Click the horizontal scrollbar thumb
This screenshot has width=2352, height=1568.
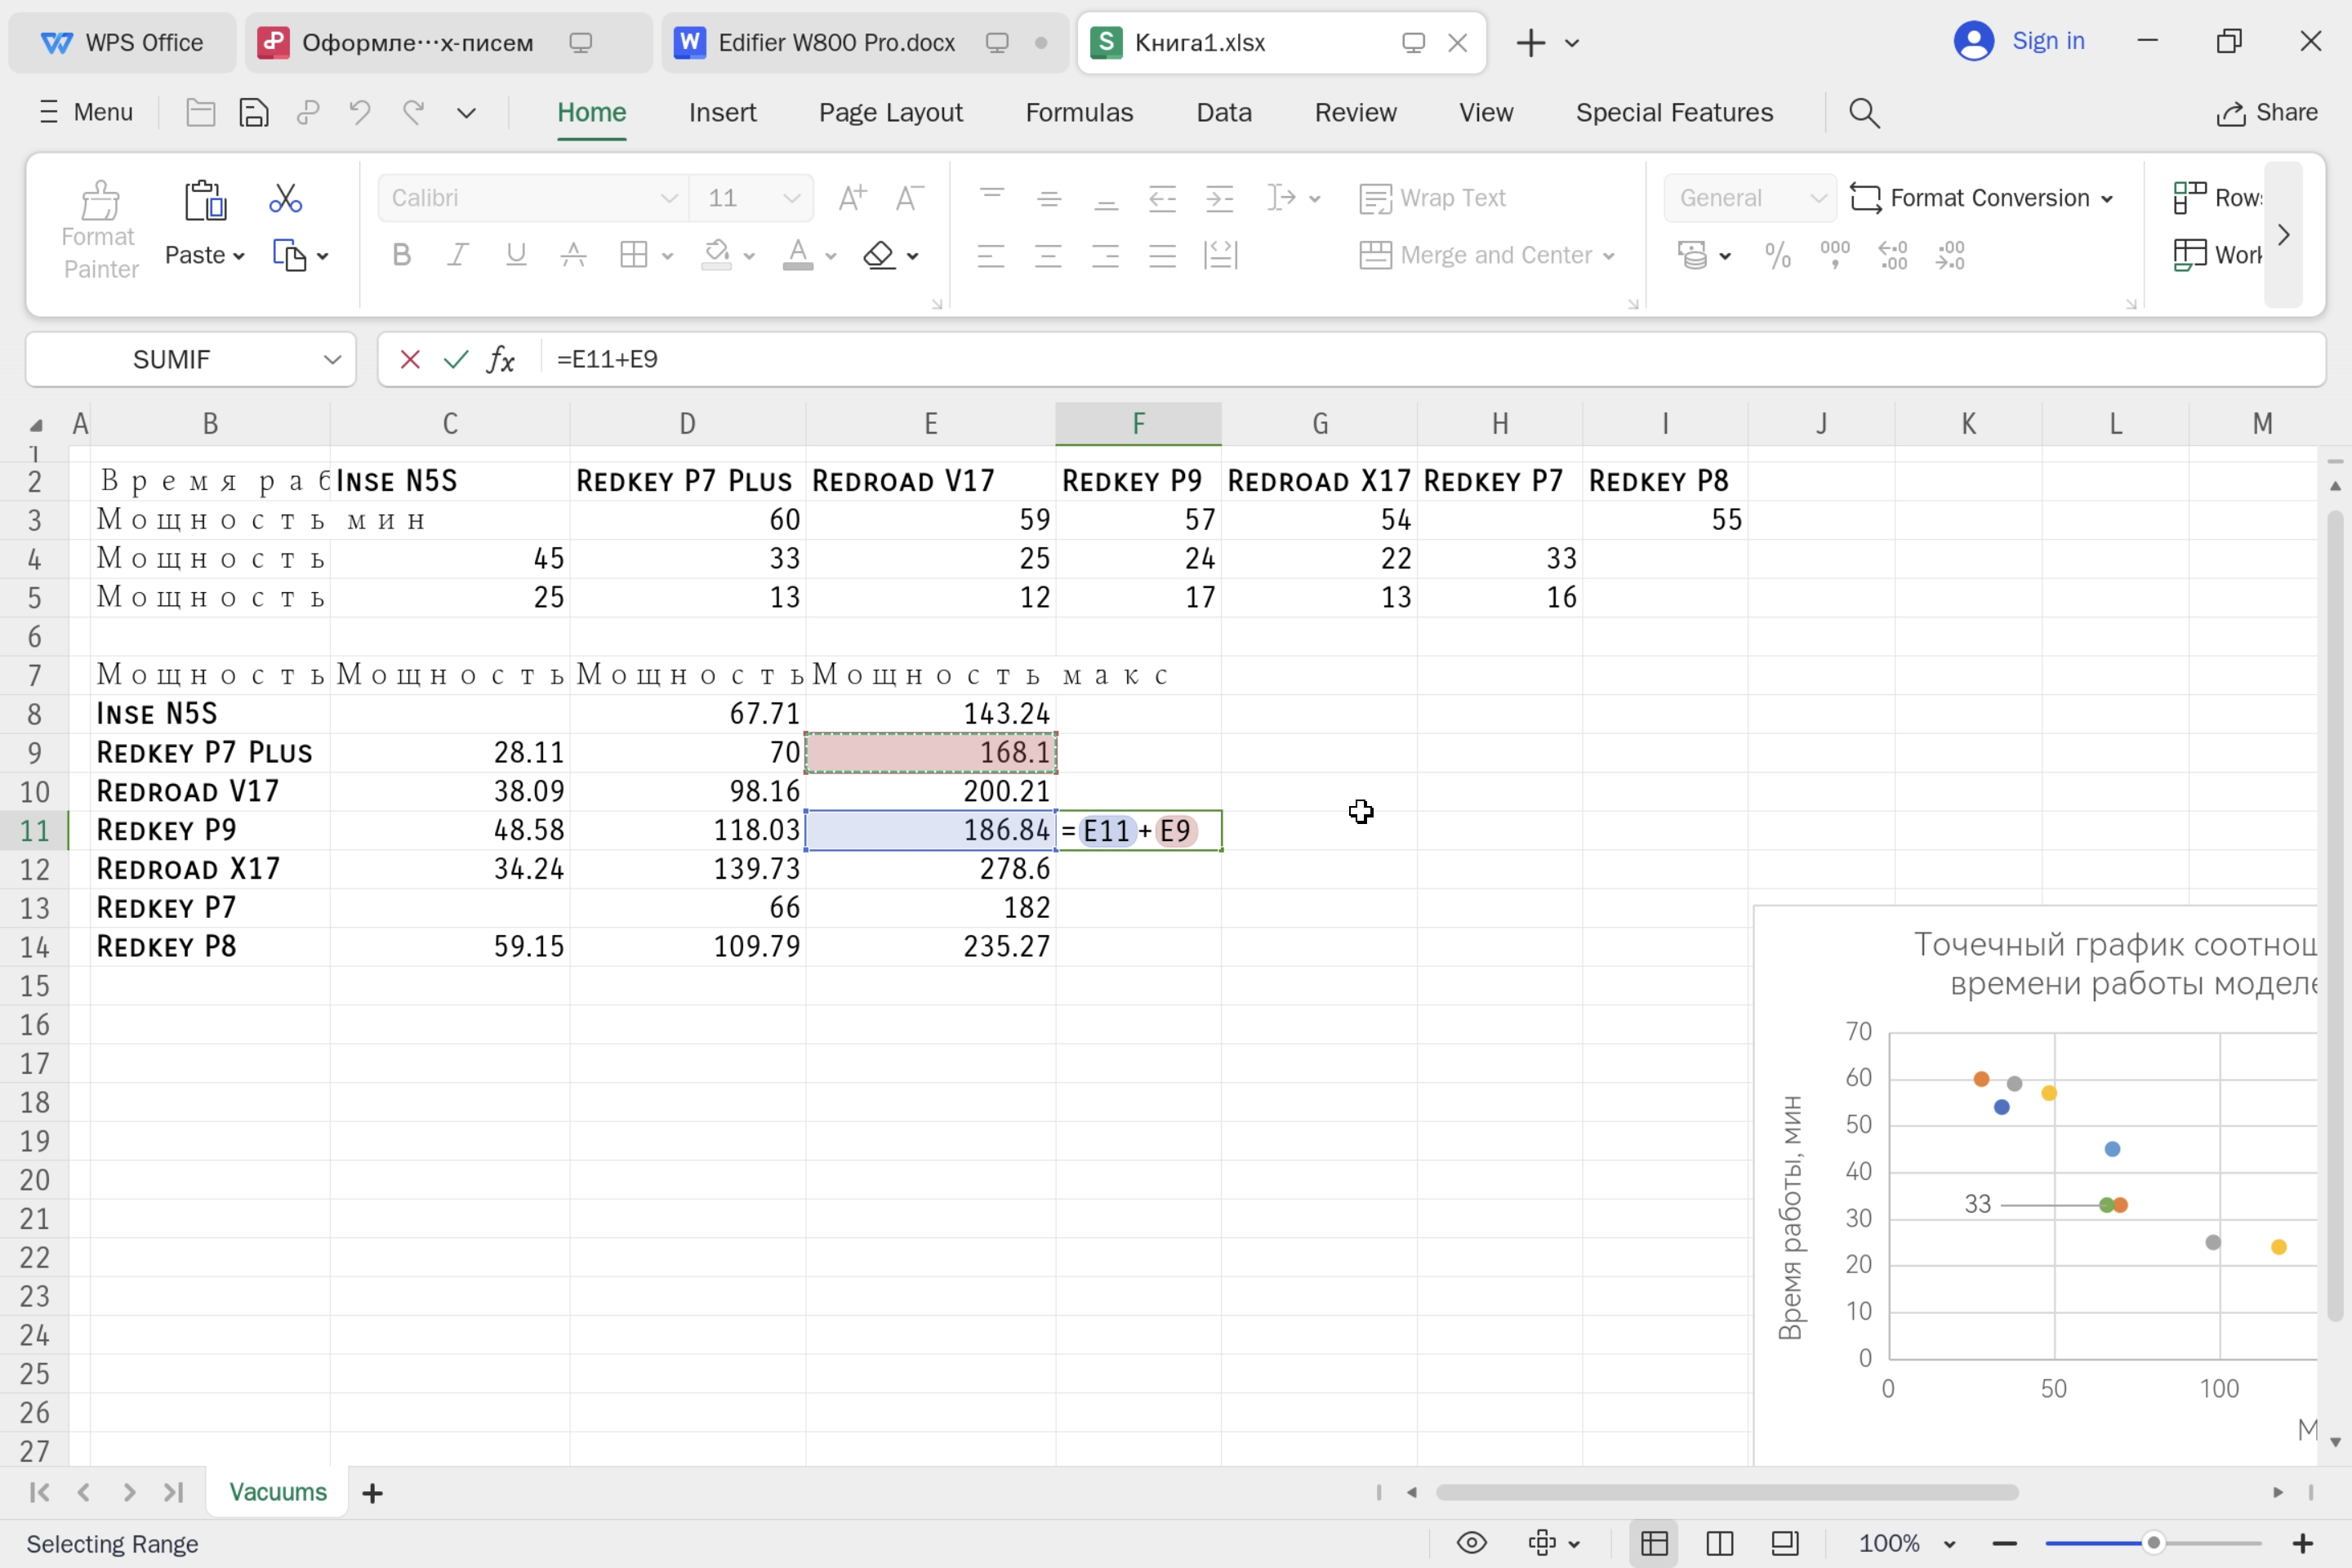coord(1727,1492)
